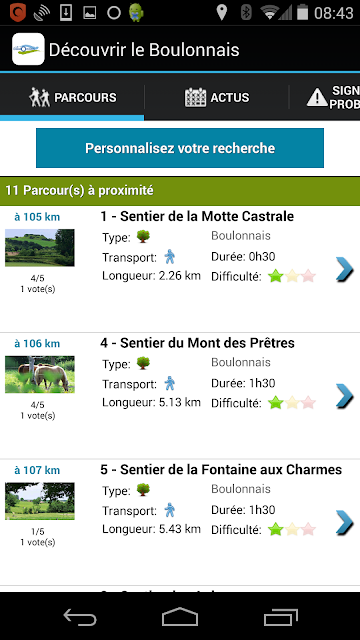360x640 pixels.
Task: Tap the calendar icon on Actus tab
Action: point(196,98)
